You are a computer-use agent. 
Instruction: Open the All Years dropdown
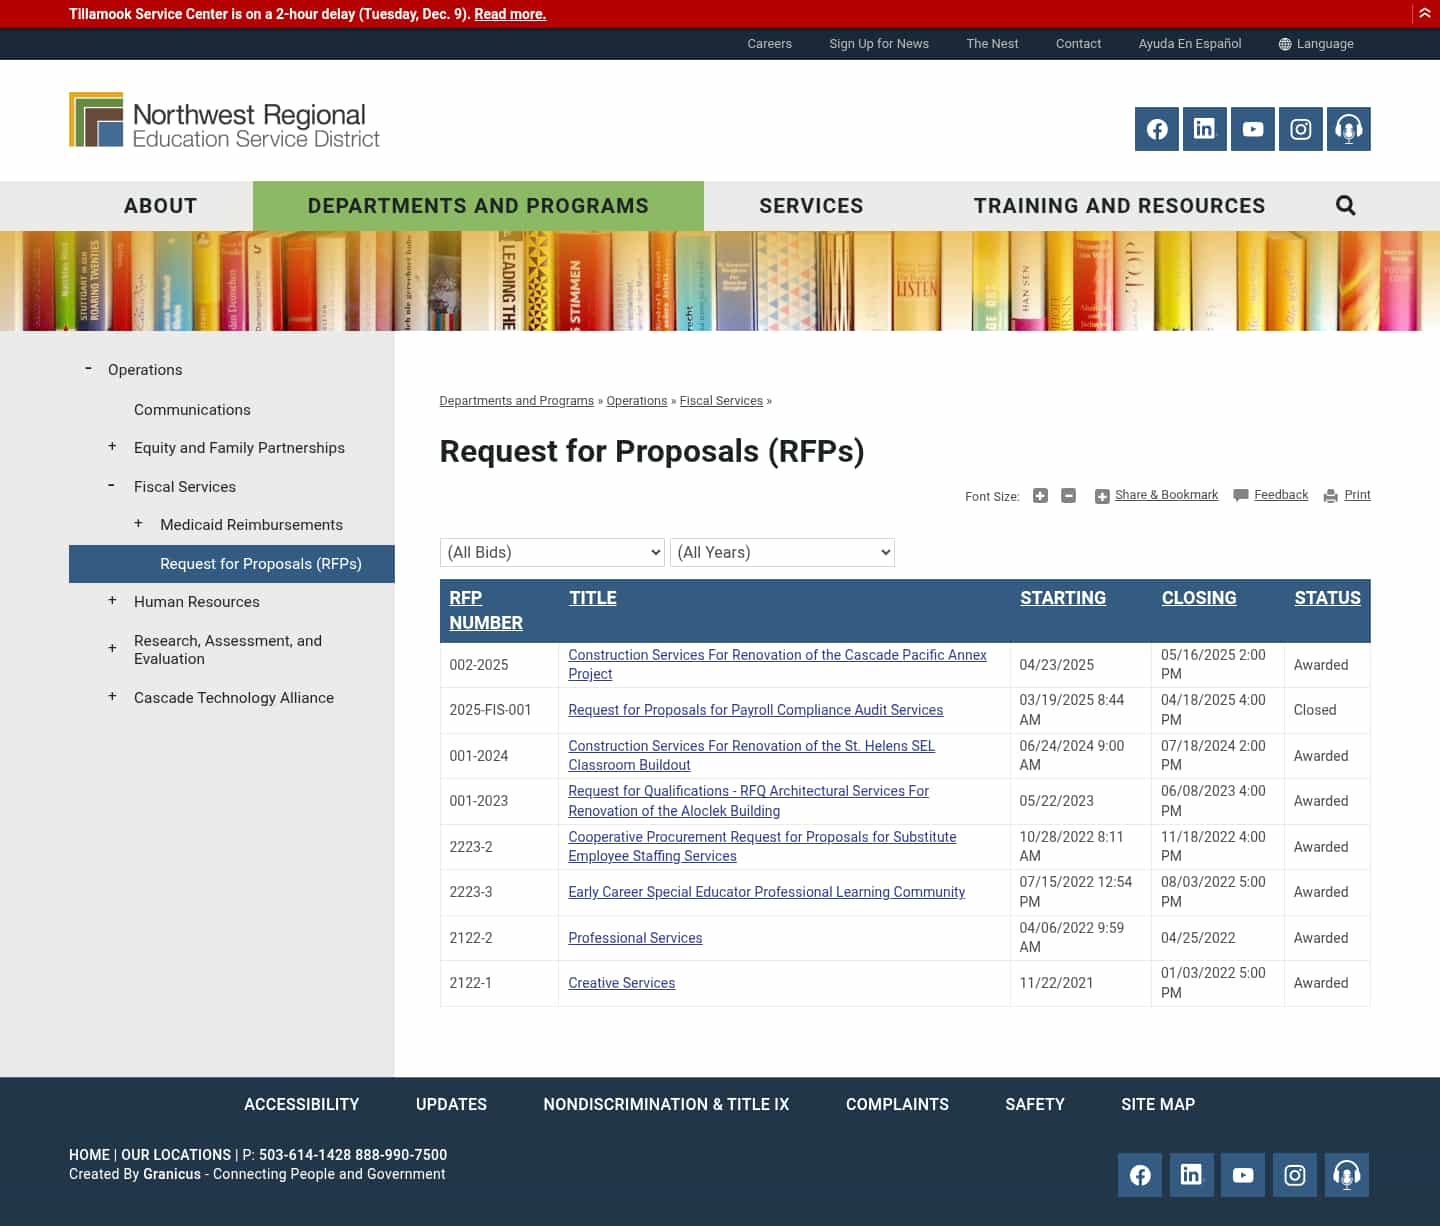tap(782, 553)
